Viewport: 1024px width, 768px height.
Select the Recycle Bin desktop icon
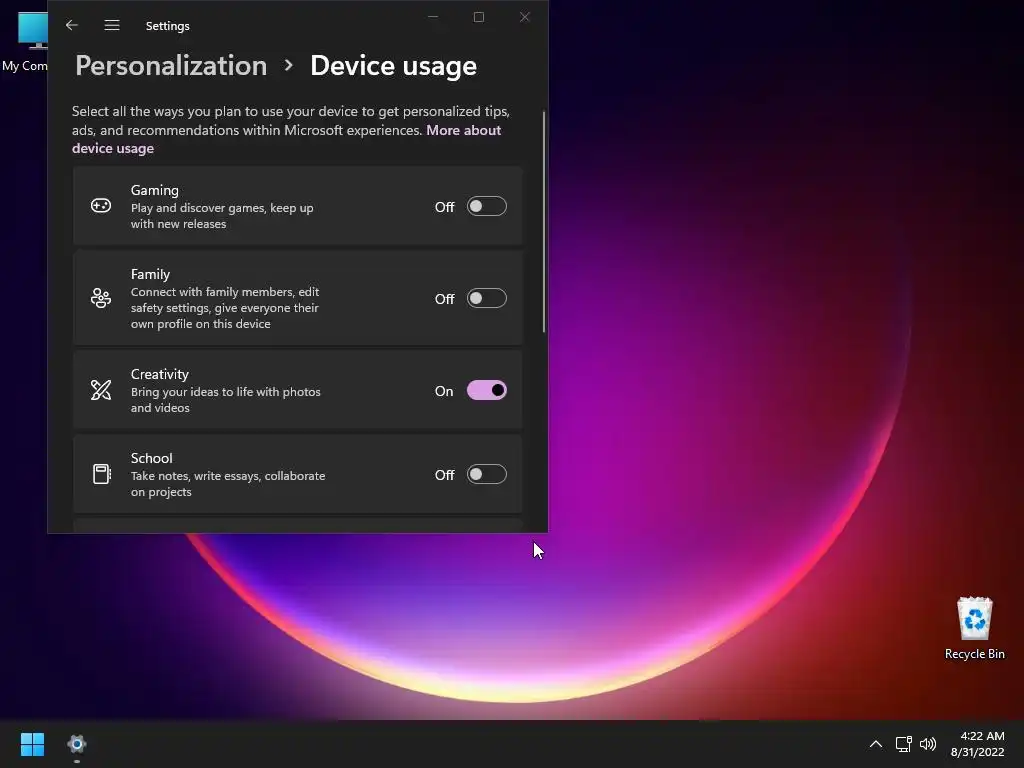974,628
